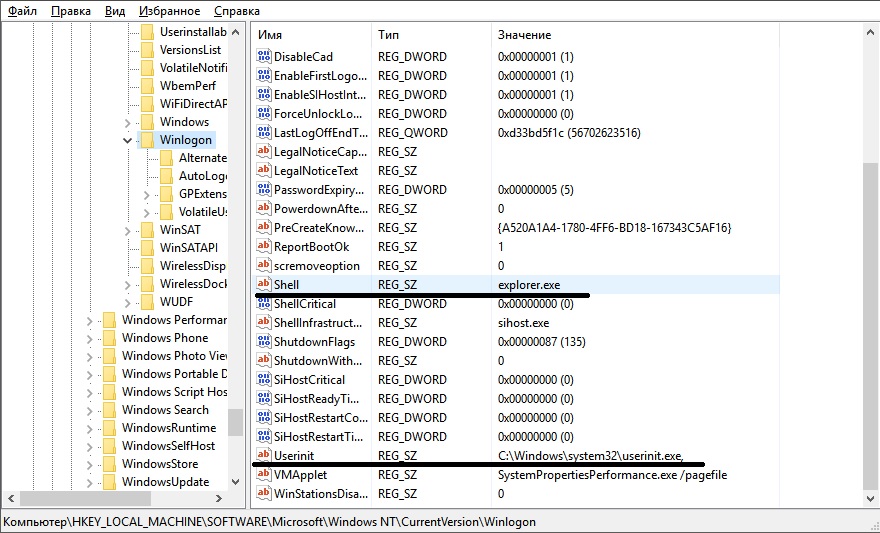Expand the WindowsUpdate key
This screenshot has height=533, width=880.
click(x=90, y=482)
